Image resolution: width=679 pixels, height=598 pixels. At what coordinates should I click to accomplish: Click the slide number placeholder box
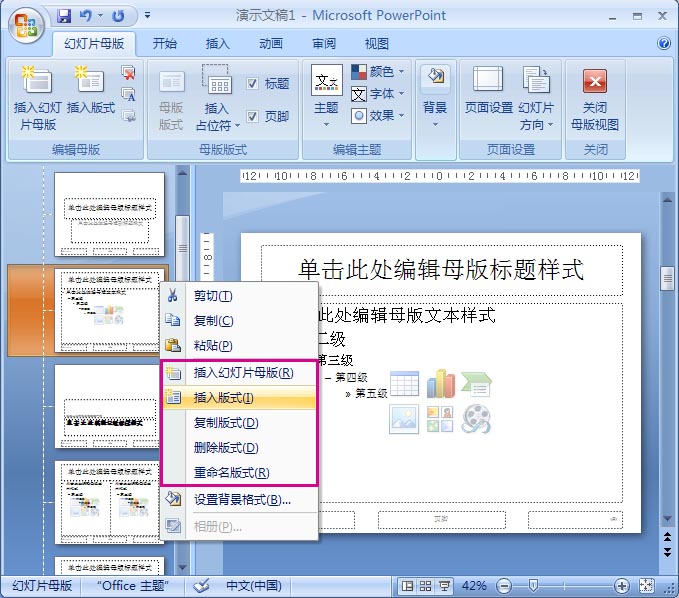(575, 520)
